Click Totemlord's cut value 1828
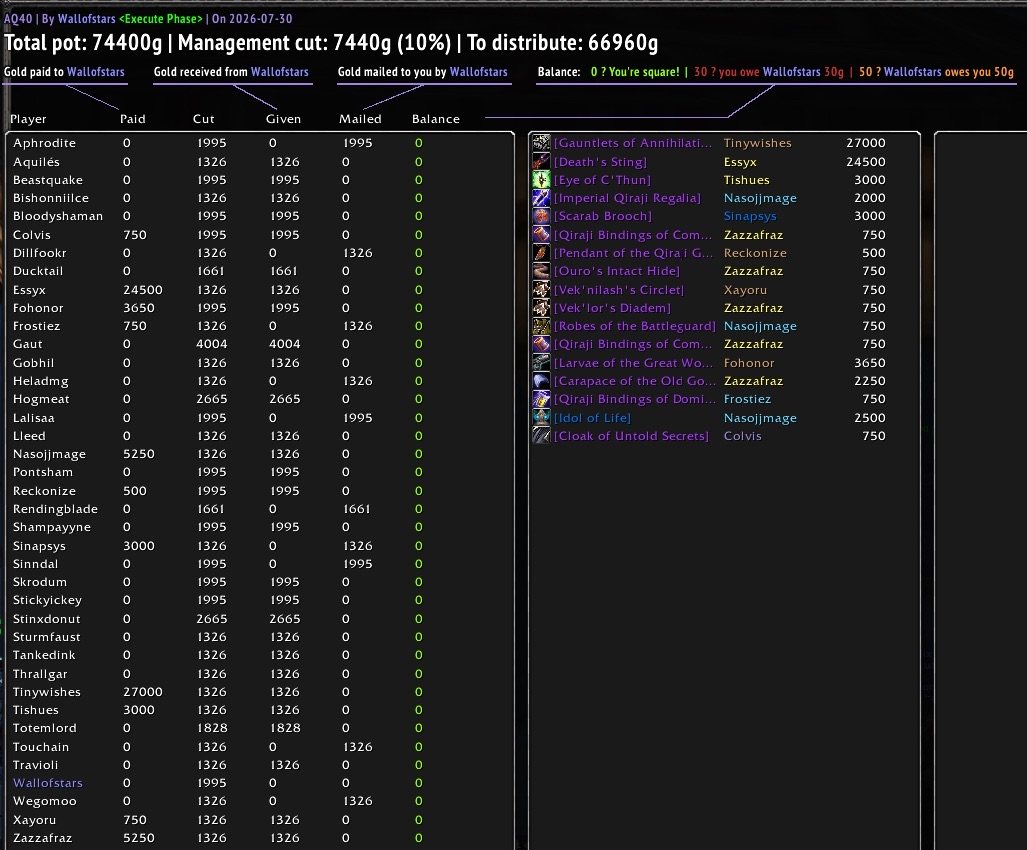 click(x=212, y=728)
